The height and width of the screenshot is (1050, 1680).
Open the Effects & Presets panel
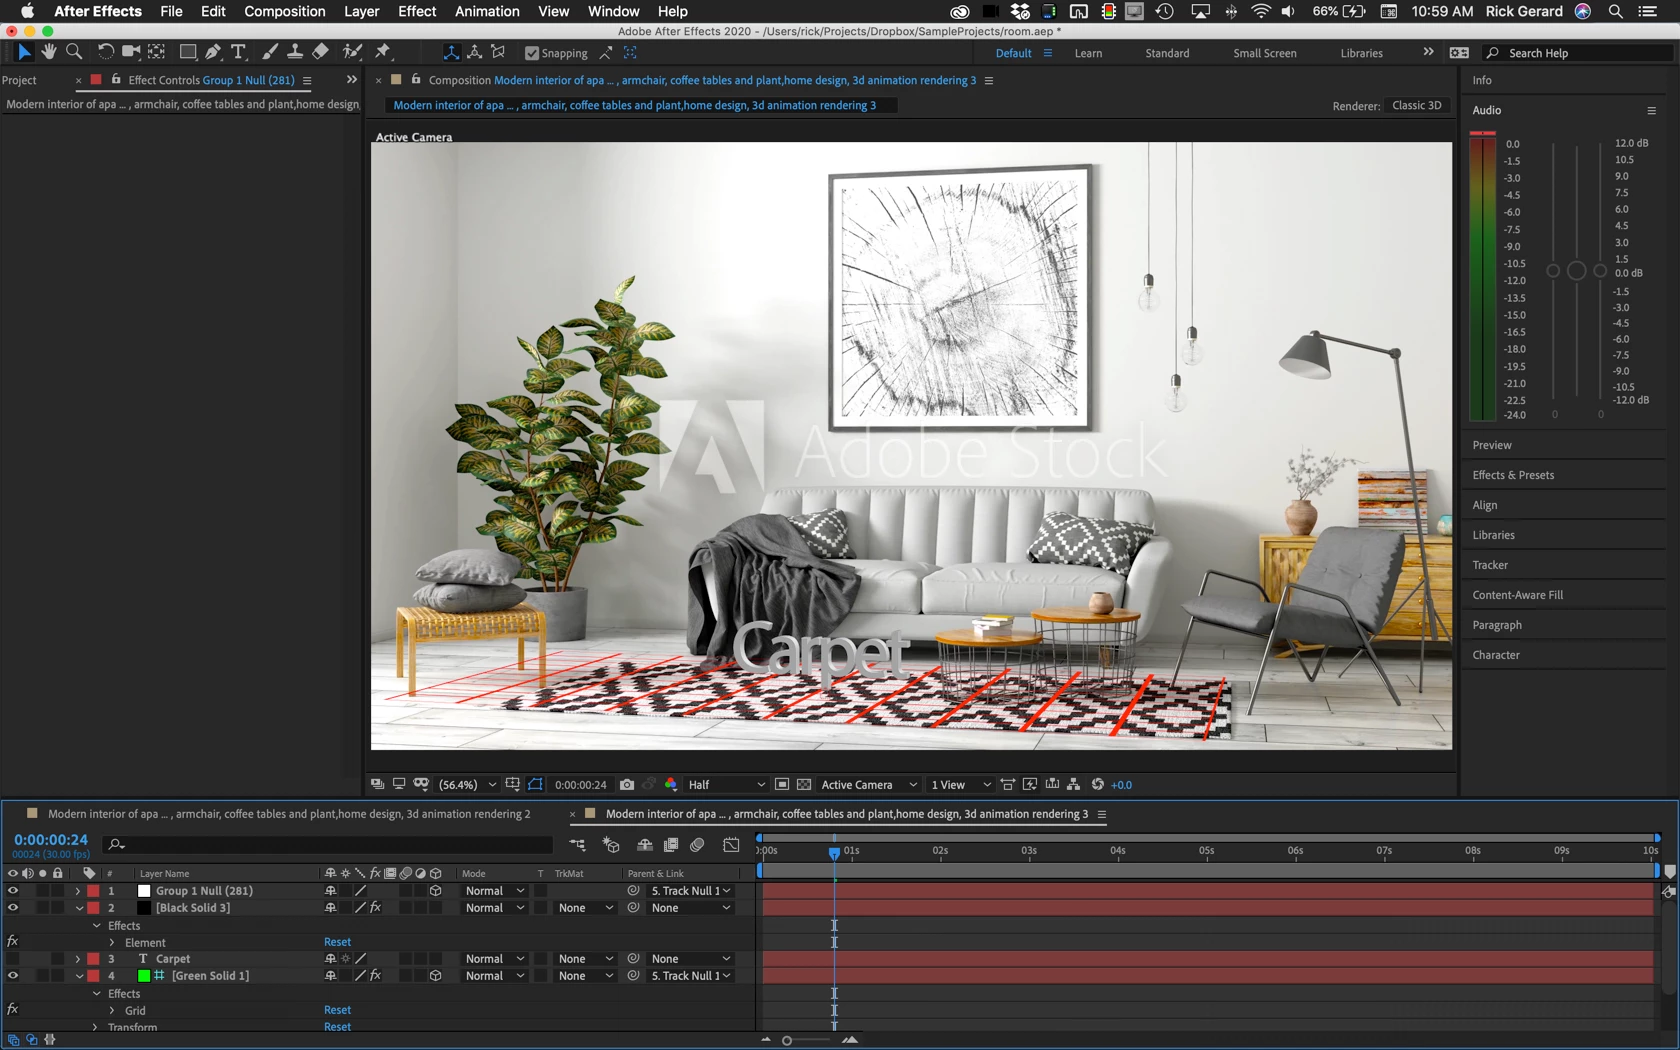click(x=1513, y=475)
